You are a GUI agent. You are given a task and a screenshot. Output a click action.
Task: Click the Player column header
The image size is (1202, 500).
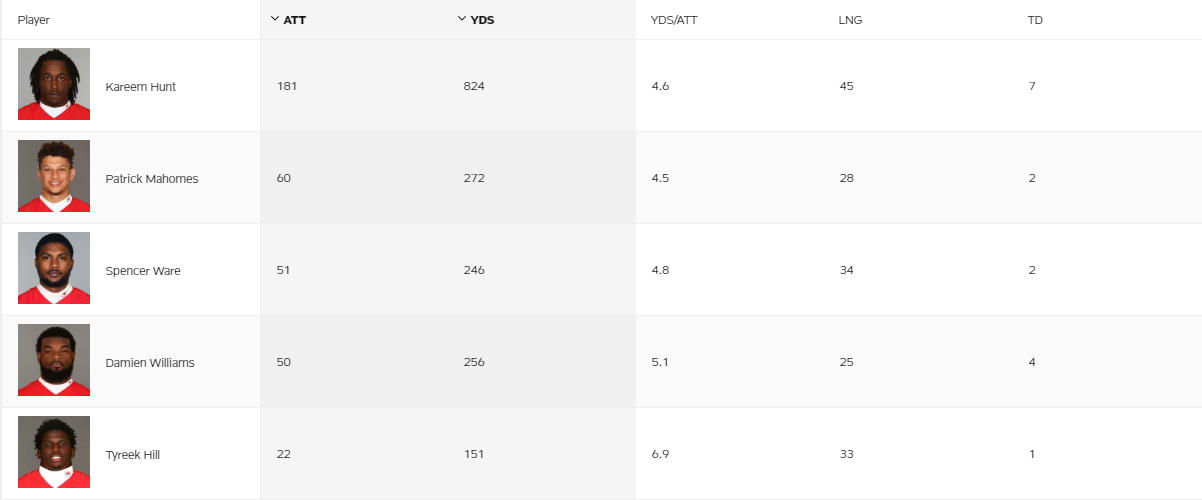34,20
